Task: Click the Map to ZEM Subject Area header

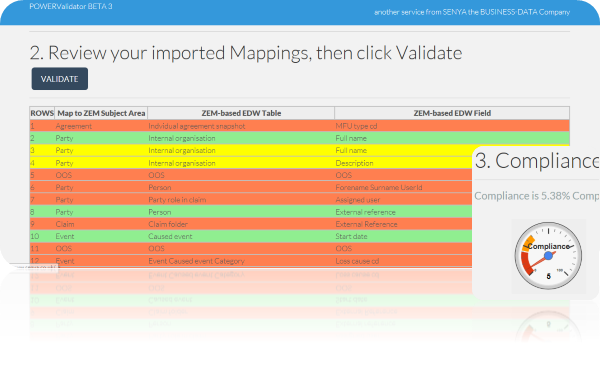Action: [101, 113]
